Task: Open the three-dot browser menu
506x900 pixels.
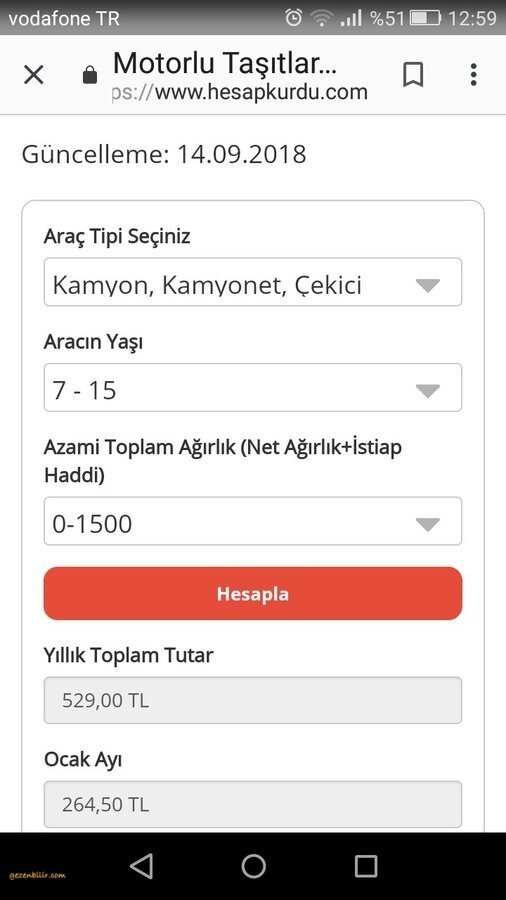Action: point(473,75)
